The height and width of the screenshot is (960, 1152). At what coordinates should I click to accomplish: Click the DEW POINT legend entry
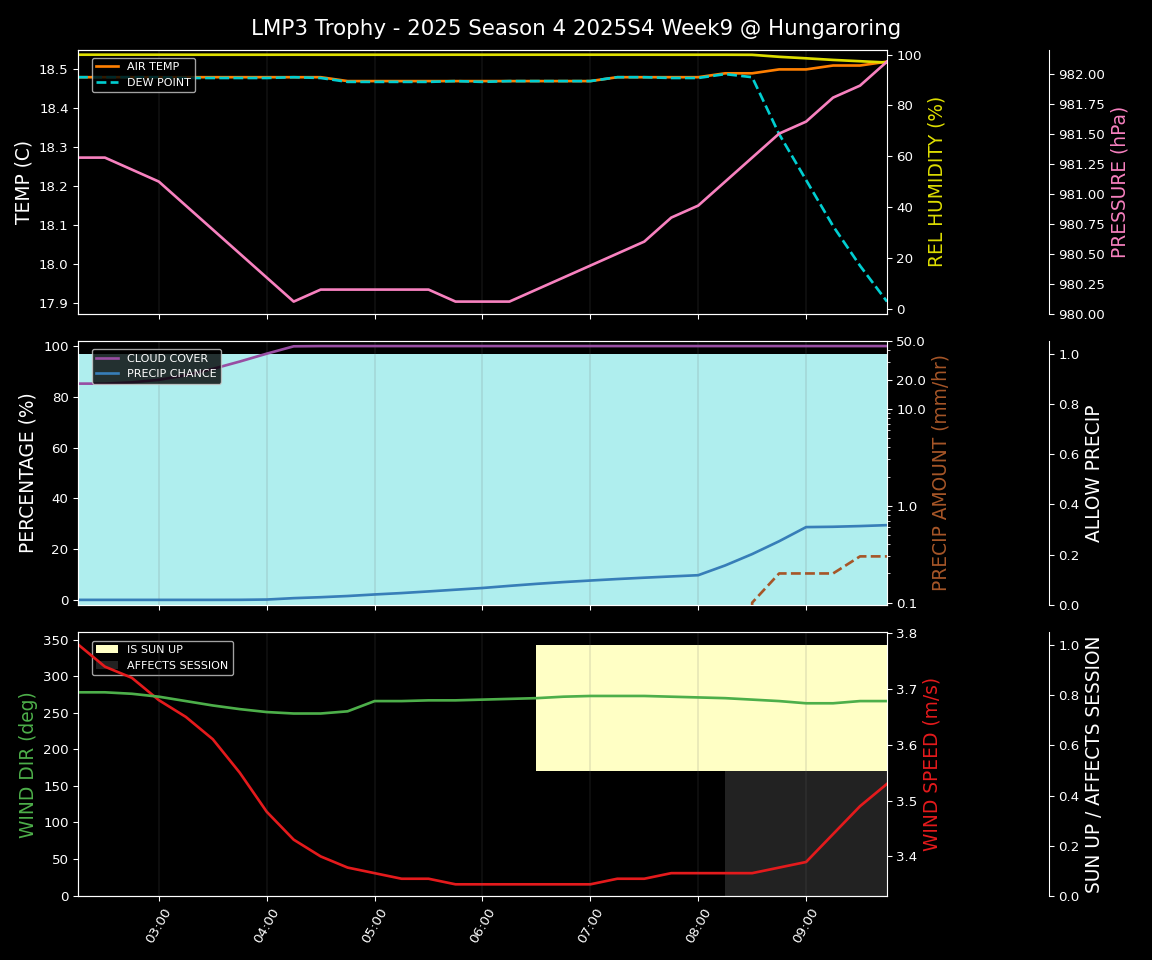[158, 83]
